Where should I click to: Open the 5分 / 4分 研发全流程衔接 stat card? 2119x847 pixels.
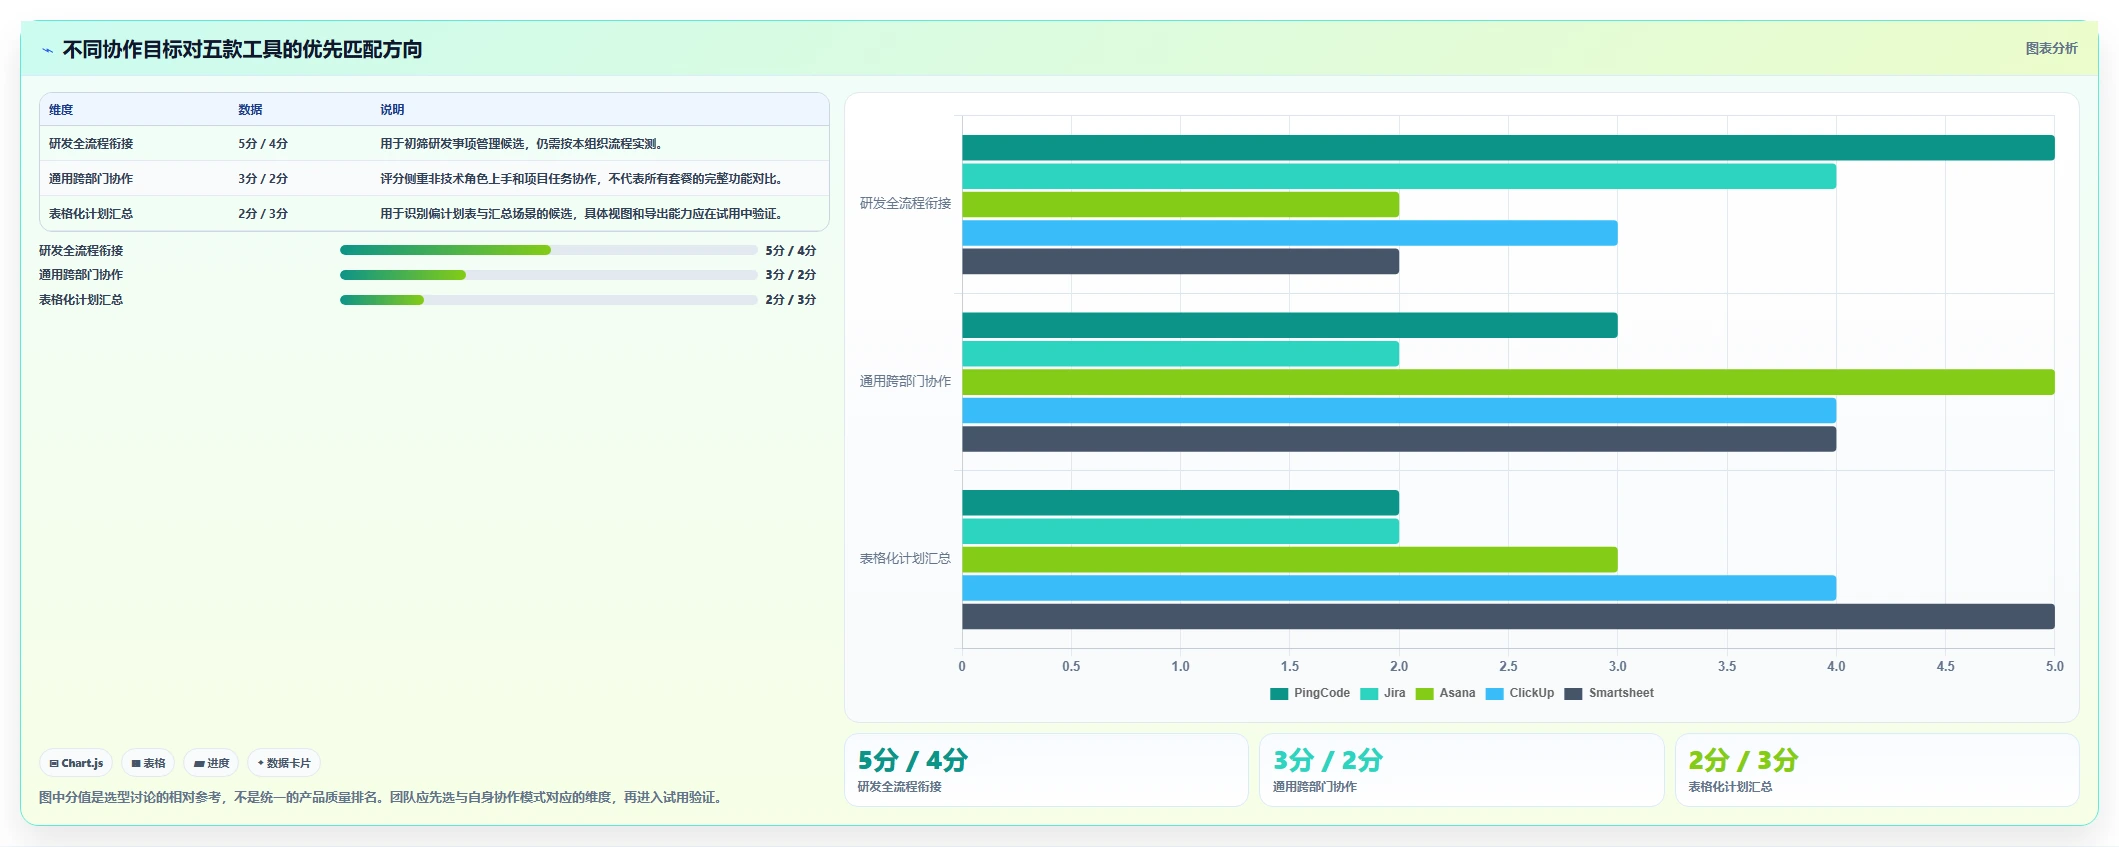(1046, 770)
